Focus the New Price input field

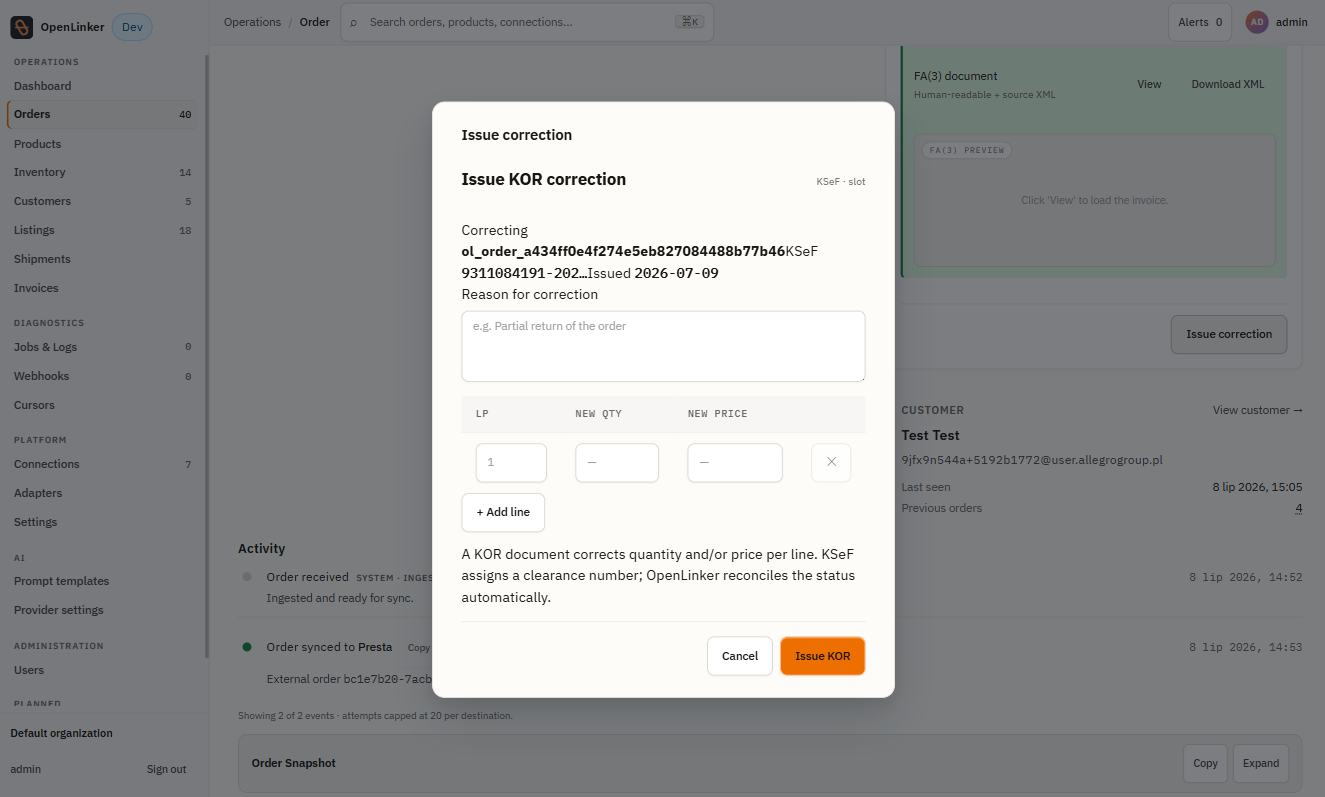pos(735,463)
